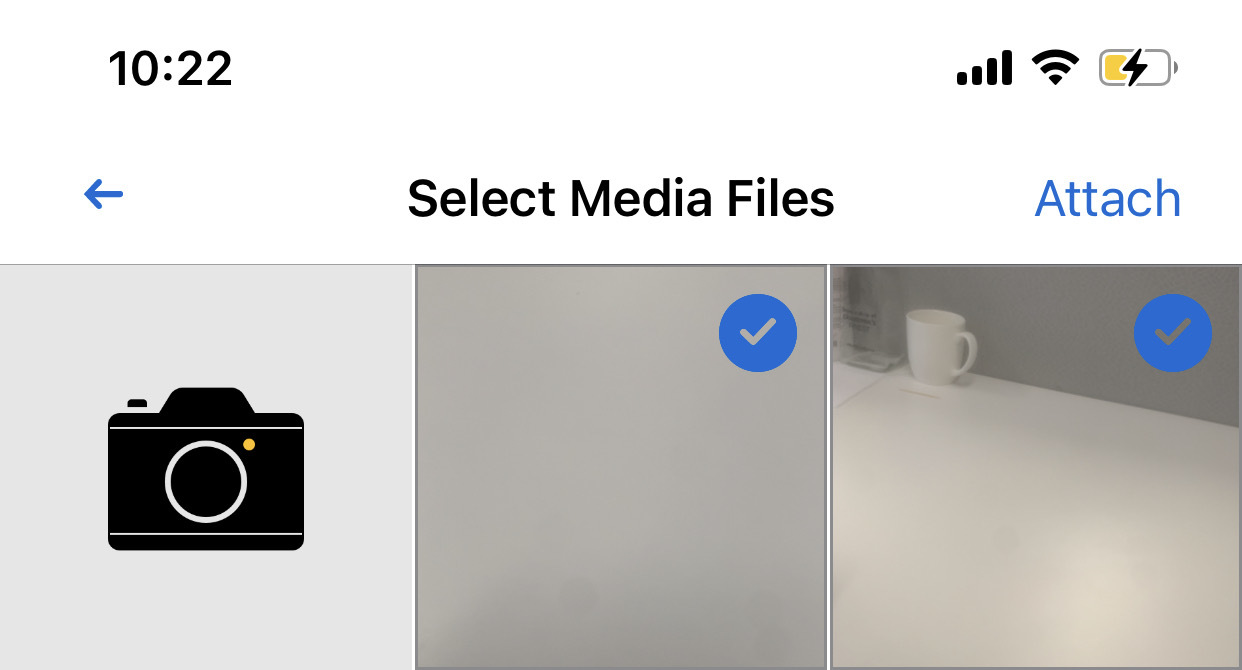Screen dimensions: 1242x670
Task: Click the Select Media Files title
Action: point(621,197)
